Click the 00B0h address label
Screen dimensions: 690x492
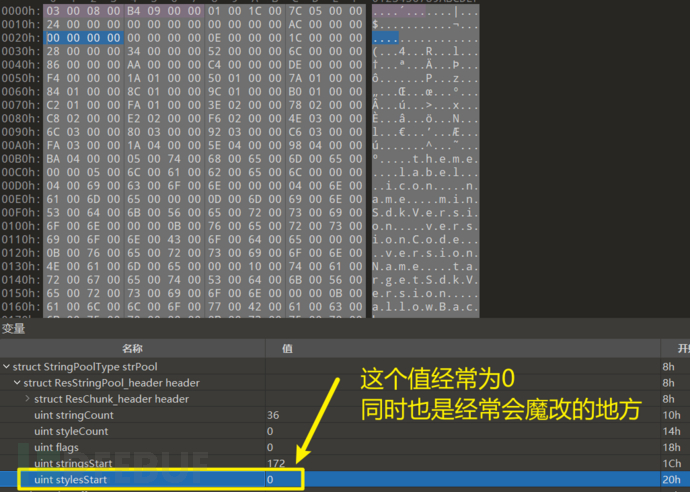coord(21,159)
